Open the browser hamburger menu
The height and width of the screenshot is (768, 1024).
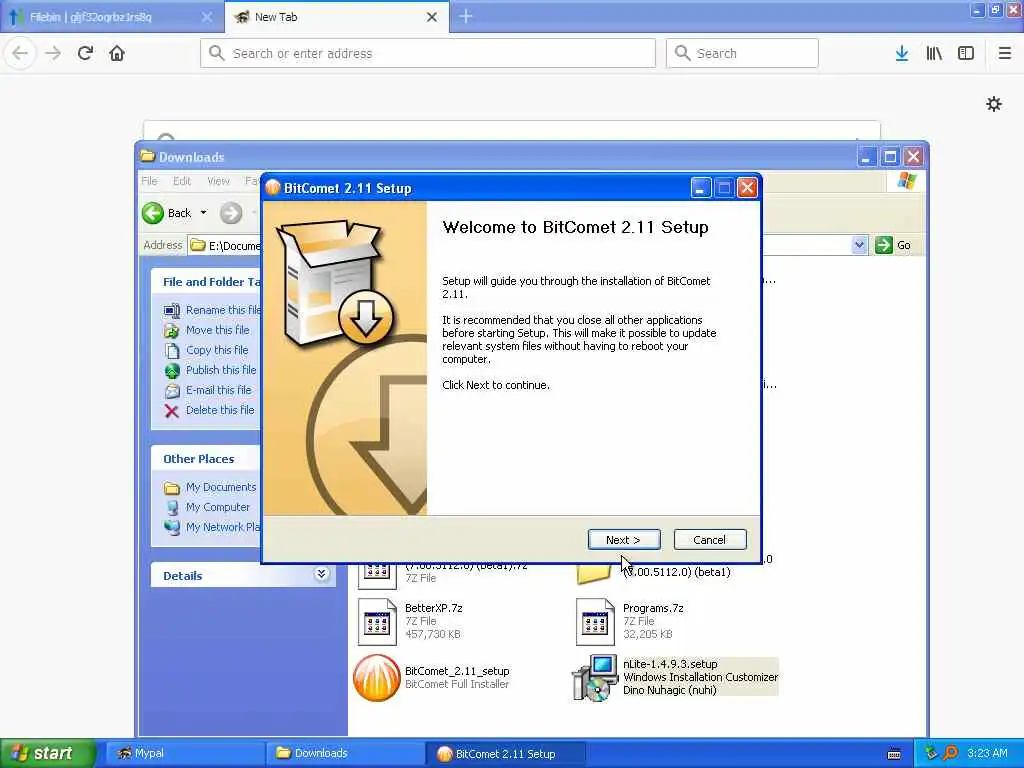(x=1004, y=53)
